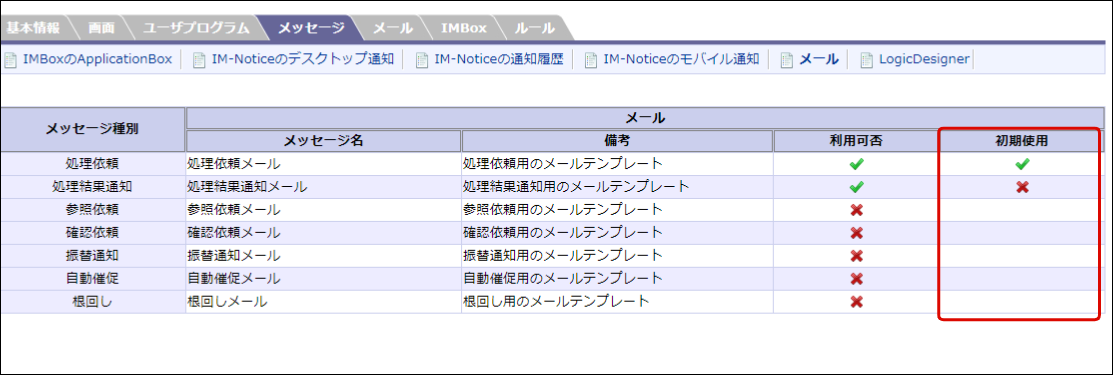Click remark 自動催促用のメールテンプレート

(x=563, y=278)
